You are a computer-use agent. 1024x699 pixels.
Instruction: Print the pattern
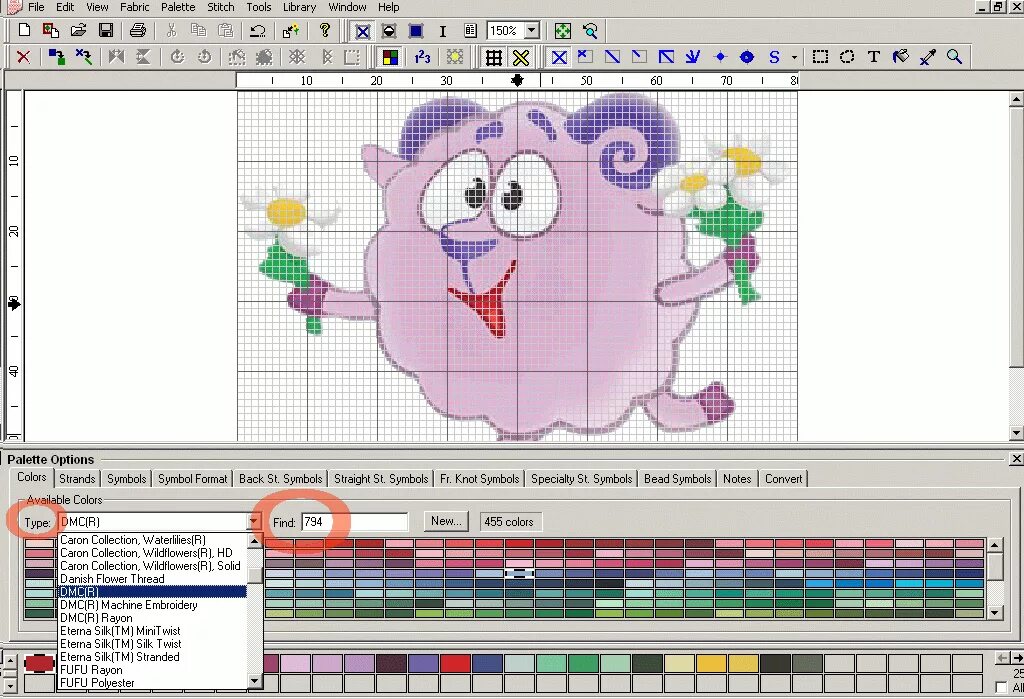click(x=138, y=30)
